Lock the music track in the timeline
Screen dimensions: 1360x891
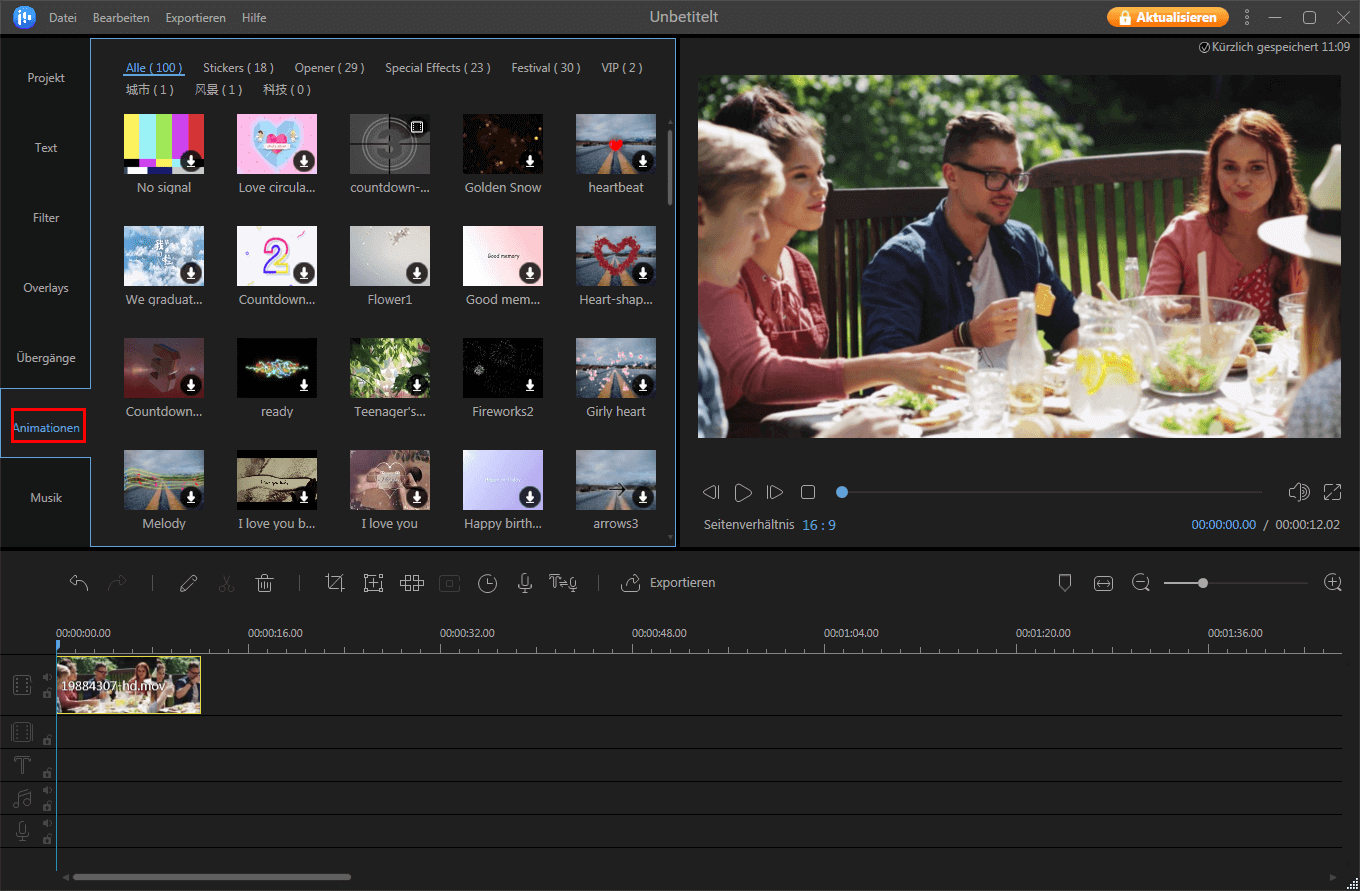(47, 805)
